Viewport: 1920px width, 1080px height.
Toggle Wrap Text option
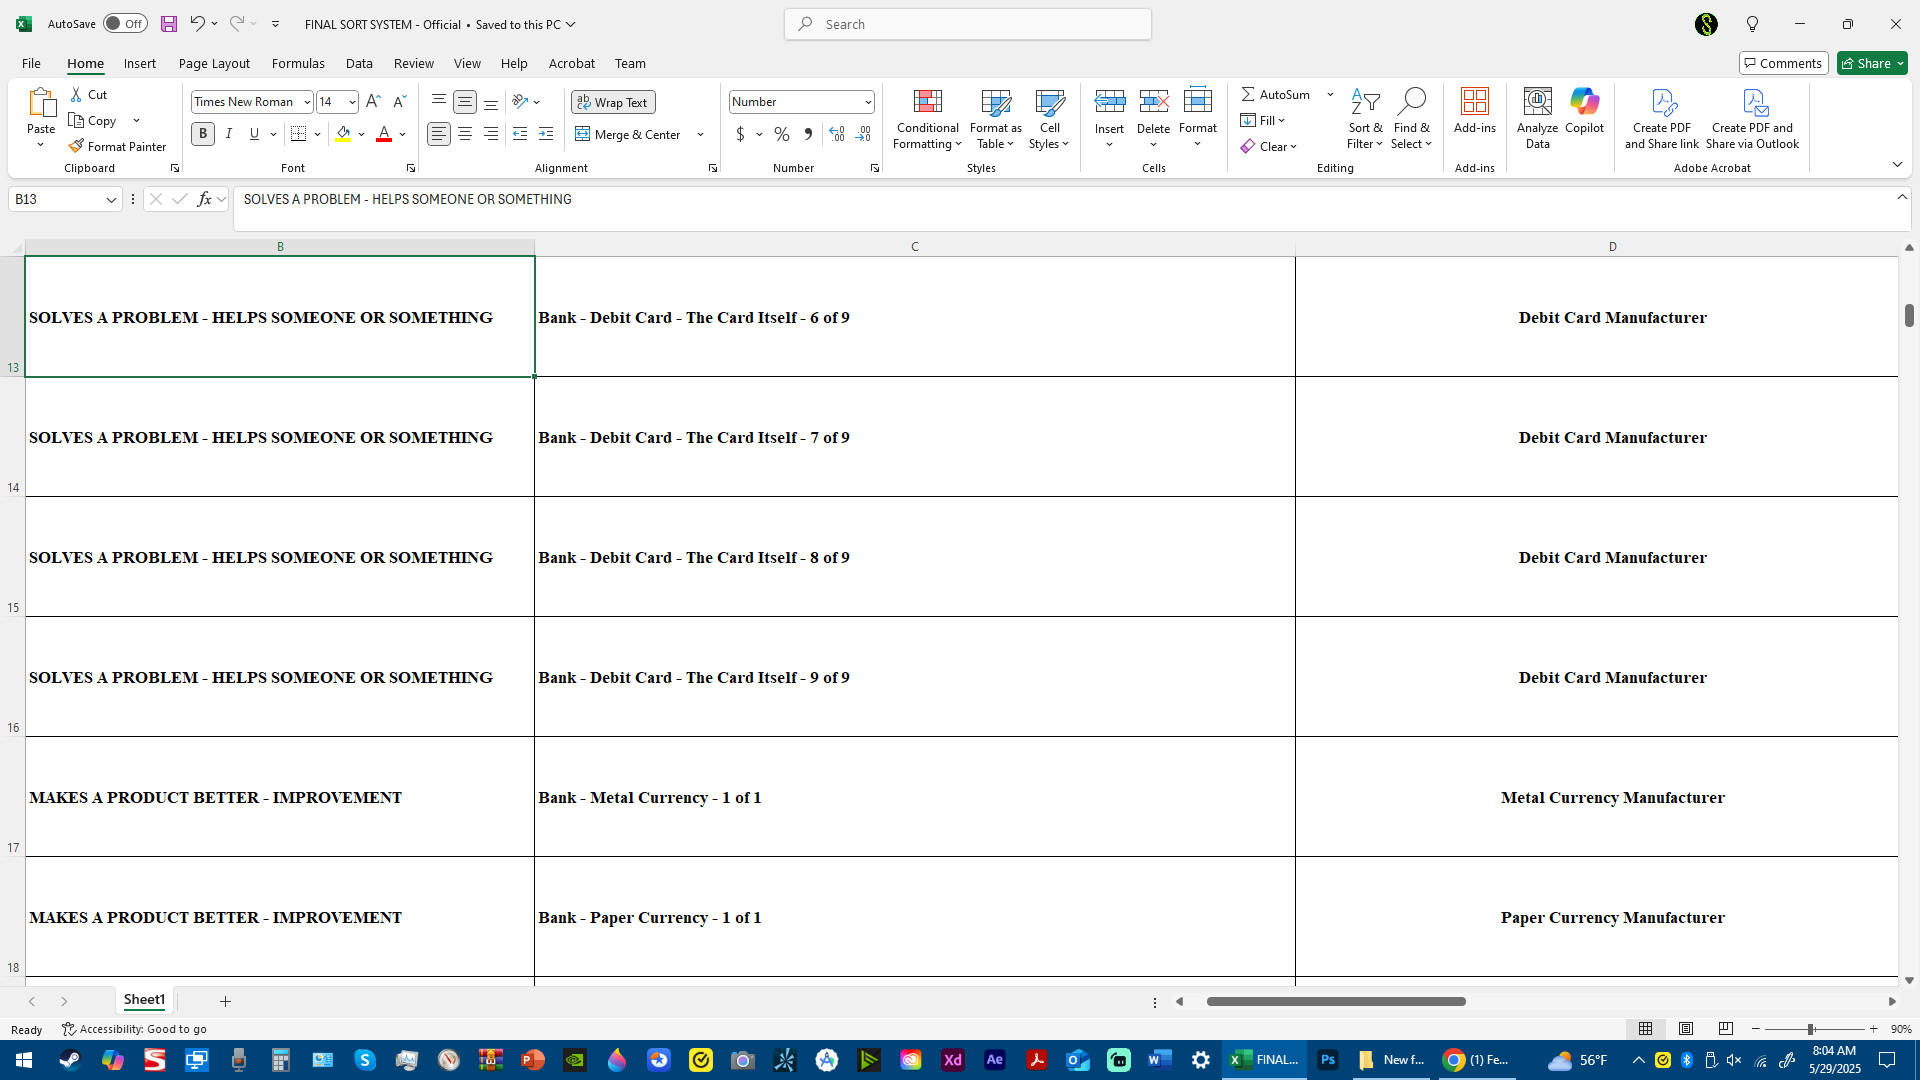point(613,102)
